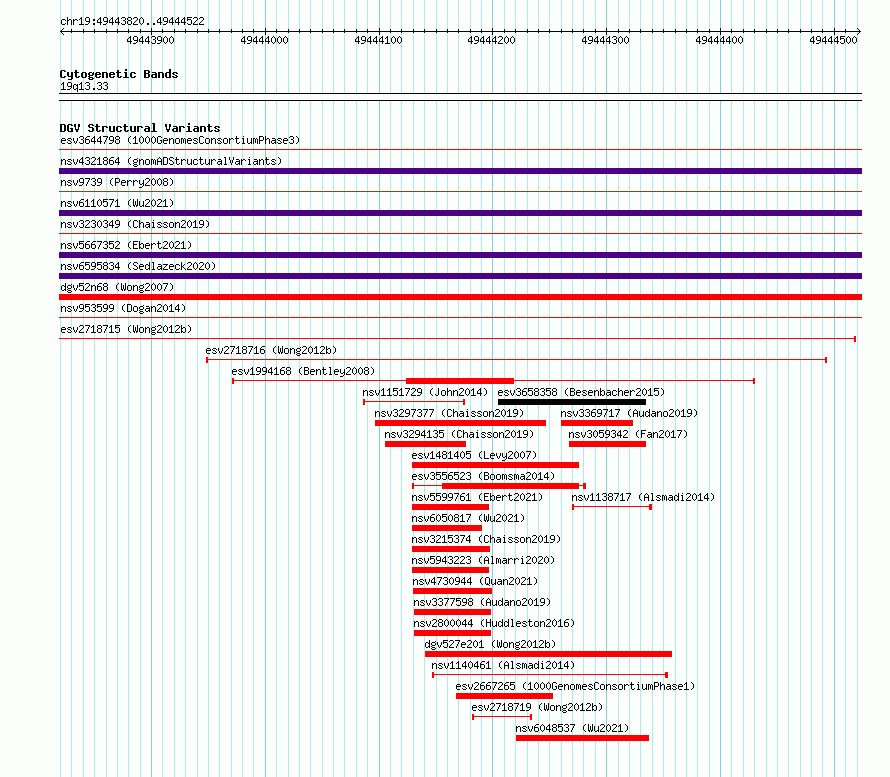Image resolution: width=890 pixels, height=777 pixels.
Task: Select the nsv1140461 (Alsmadi2014) label
Action: coord(503,665)
